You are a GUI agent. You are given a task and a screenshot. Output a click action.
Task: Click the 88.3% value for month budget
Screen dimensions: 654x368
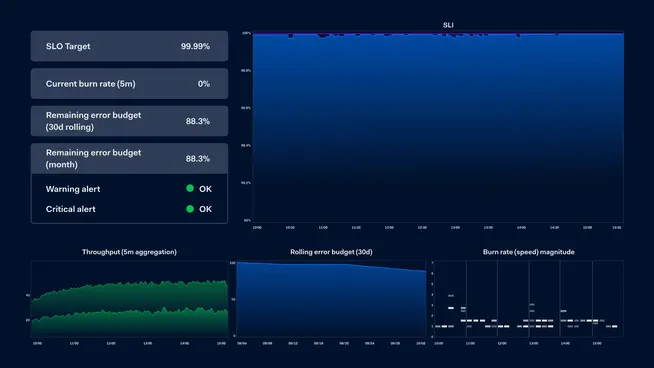point(198,159)
